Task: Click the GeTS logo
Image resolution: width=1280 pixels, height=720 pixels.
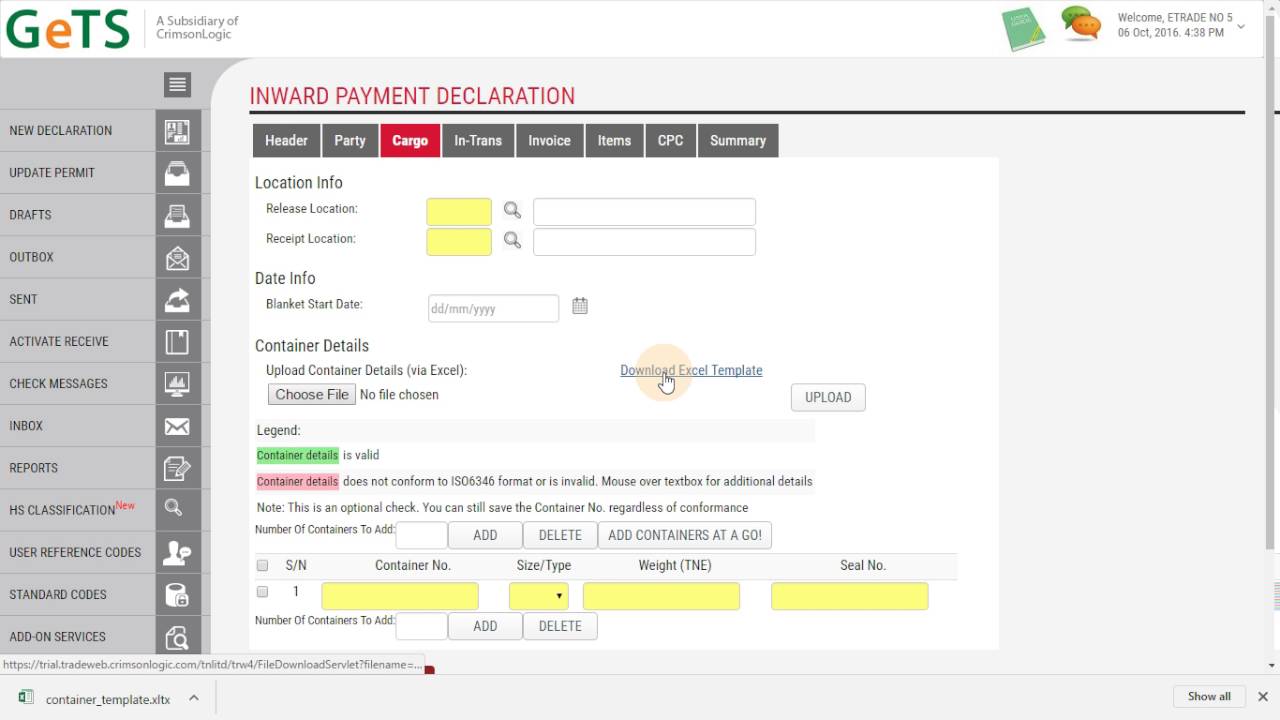Action: (68, 27)
